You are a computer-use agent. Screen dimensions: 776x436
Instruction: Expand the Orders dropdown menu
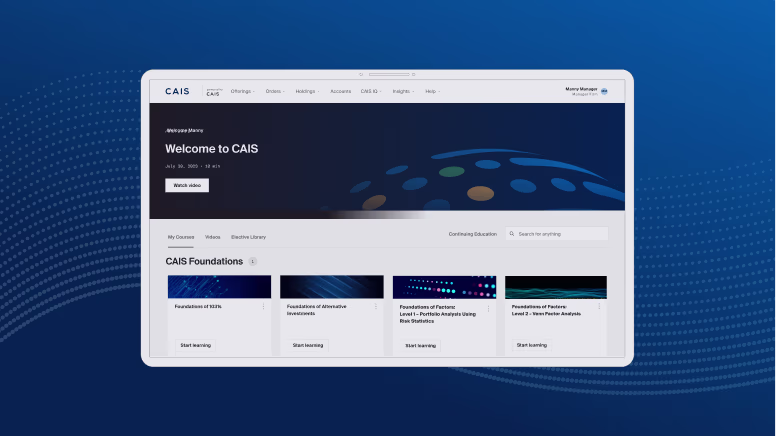coord(275,91)
